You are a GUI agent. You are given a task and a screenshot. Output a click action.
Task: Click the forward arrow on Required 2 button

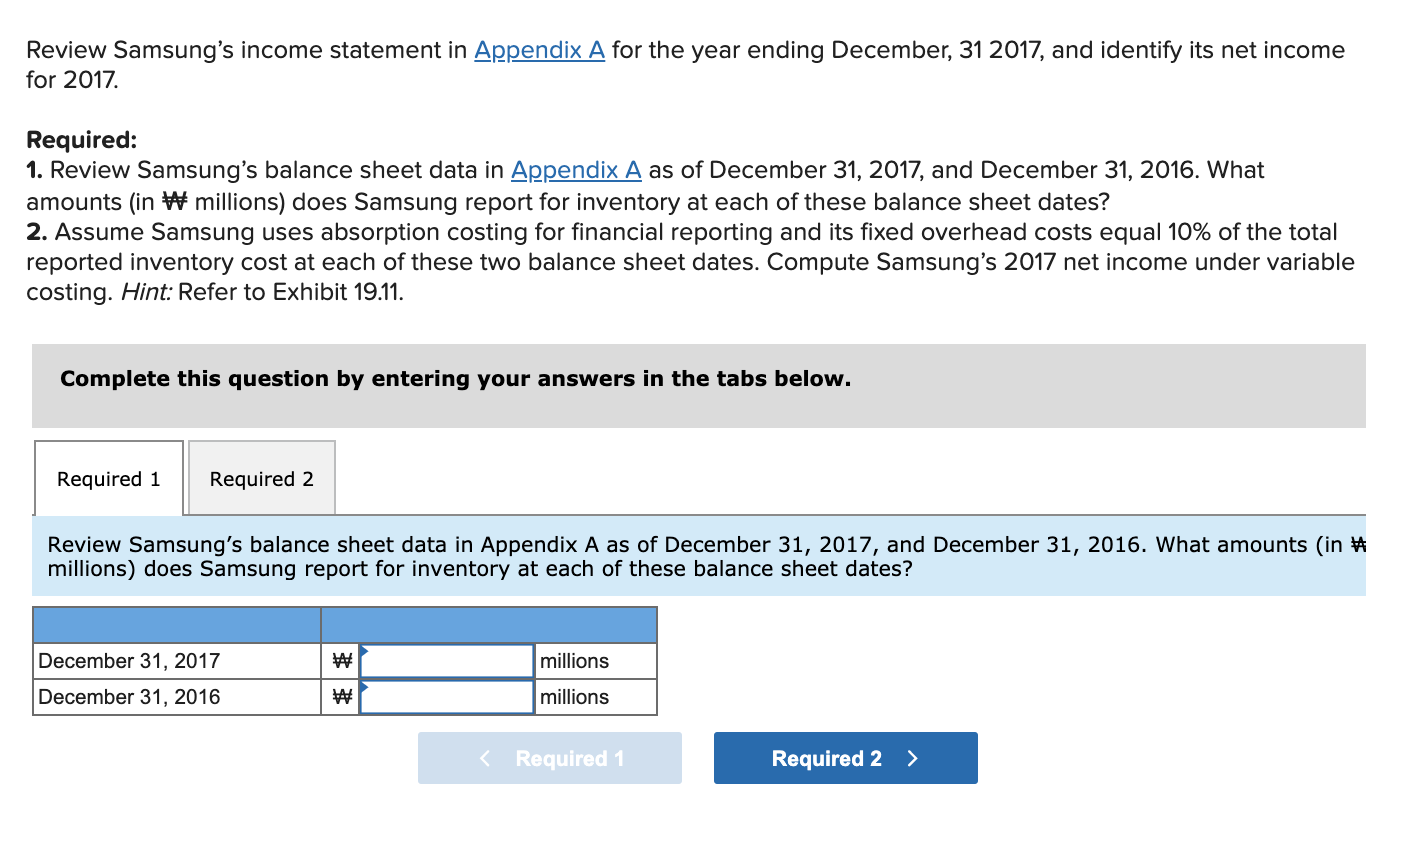coord(913,758)
